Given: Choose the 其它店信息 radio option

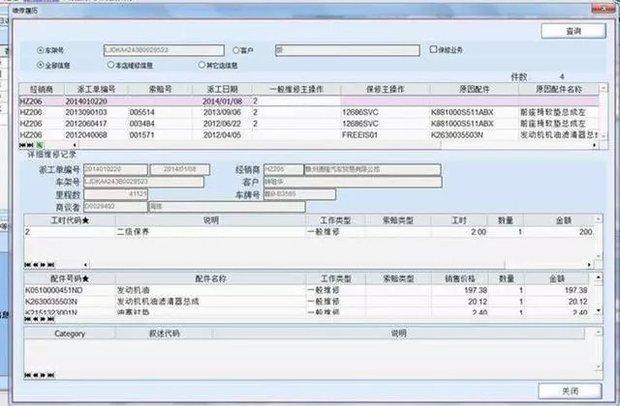Looking at the screenshot, I should point(201,65).
